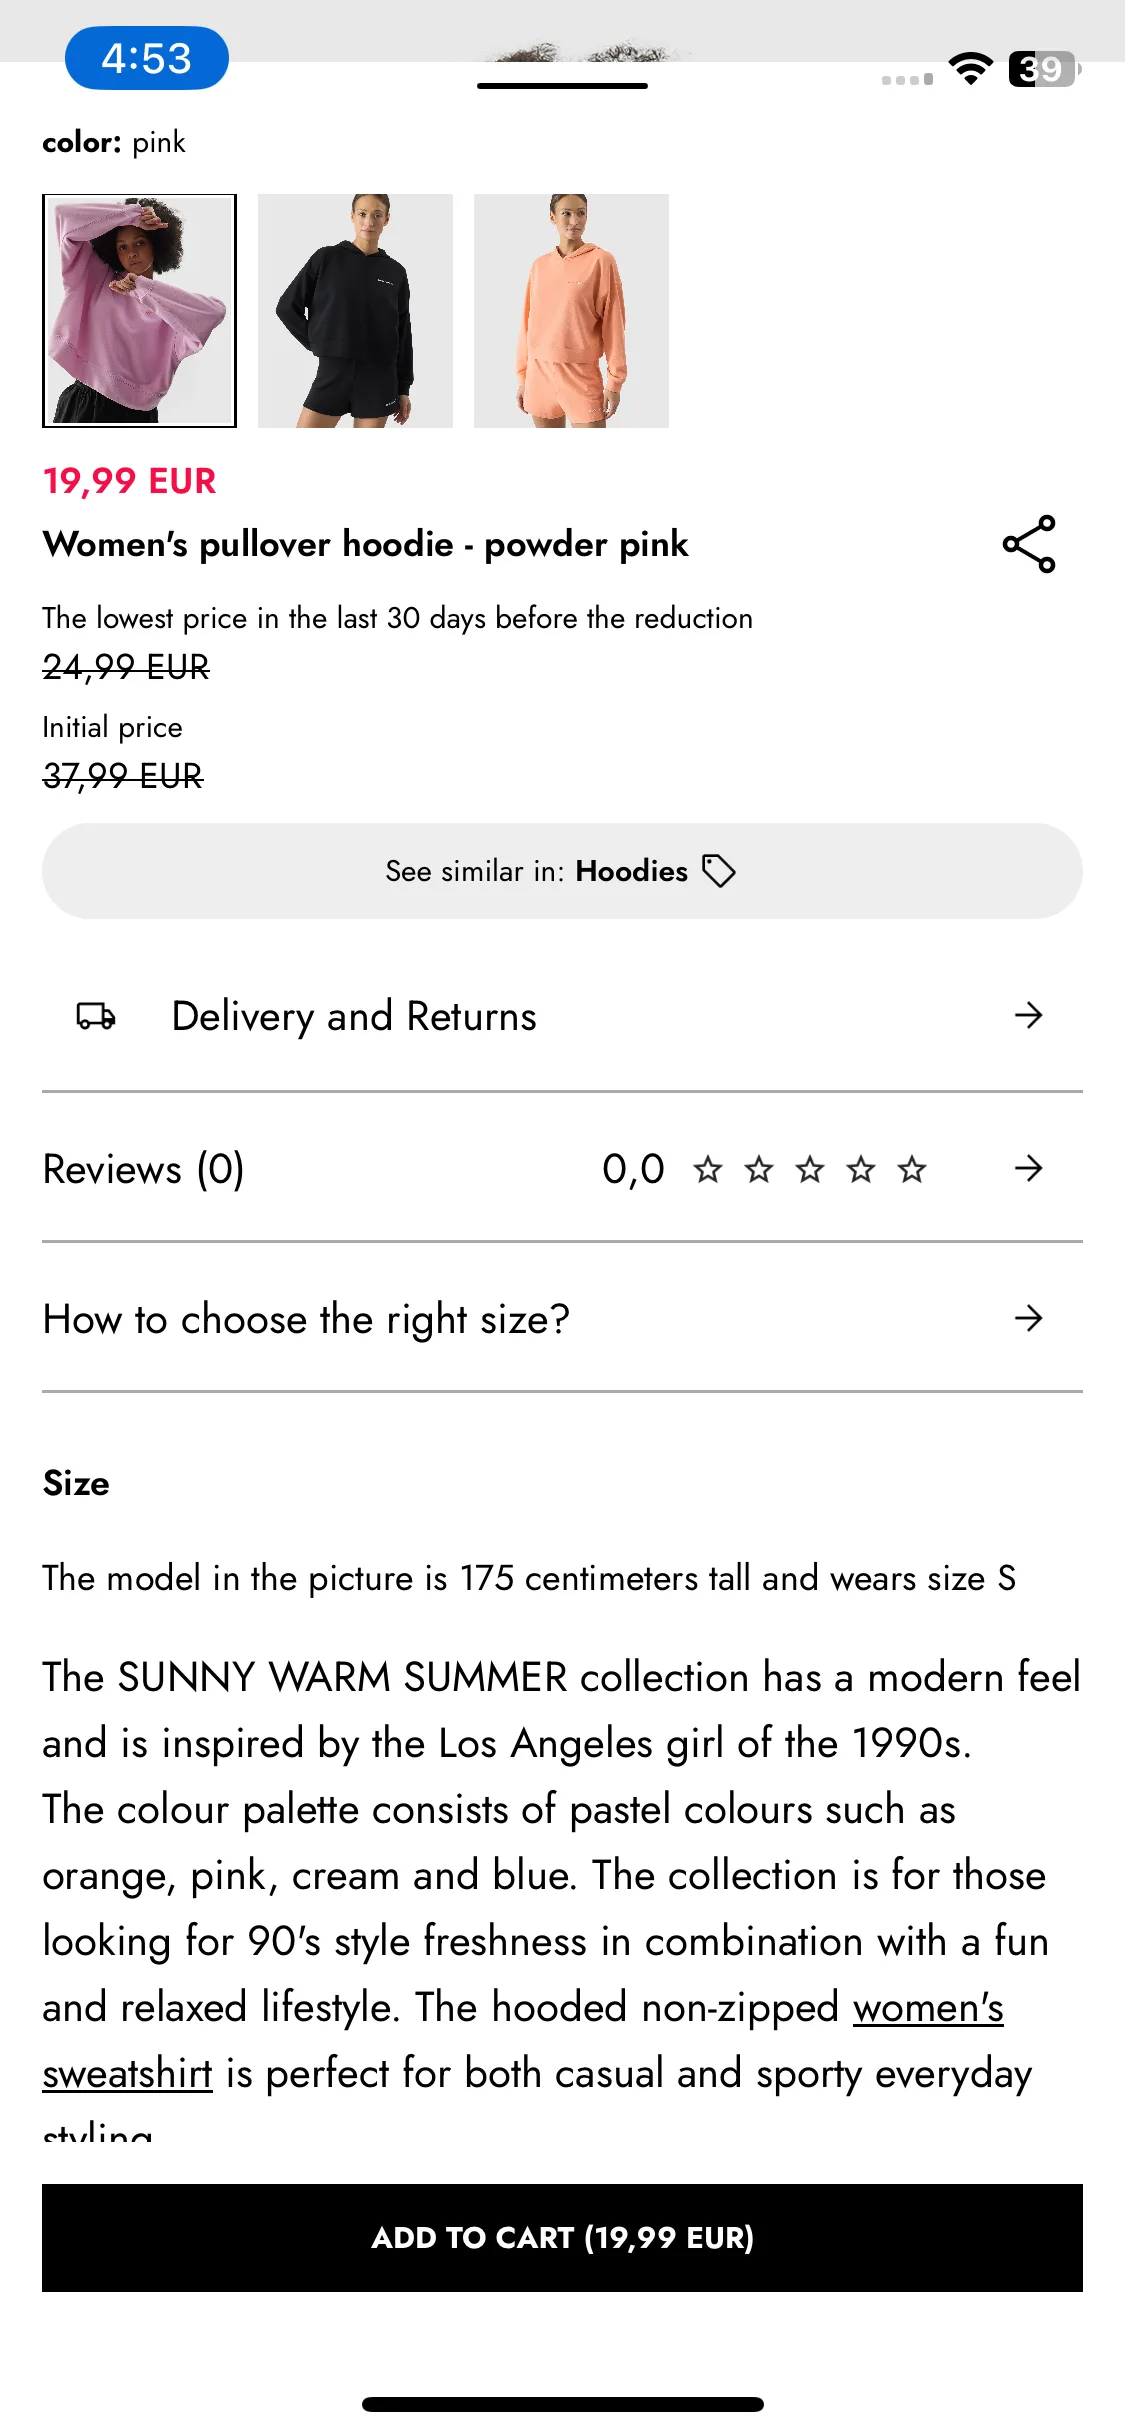Screen dimensions: 1125x2436
Task: Tap the sheet drag handle at top
Action: (562, 86)
